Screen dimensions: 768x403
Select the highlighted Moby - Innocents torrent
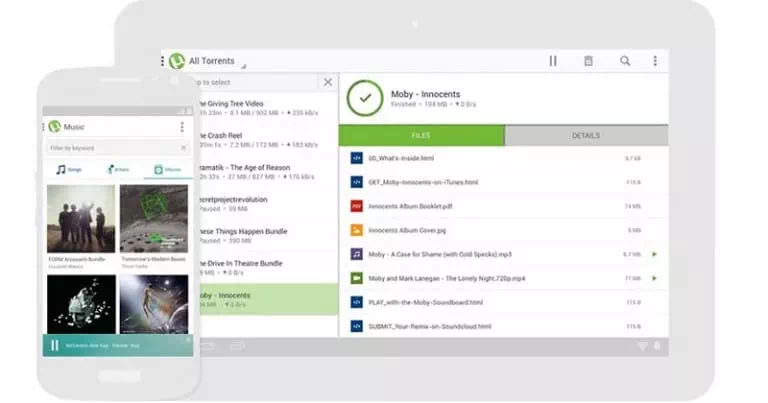(268, 299)
